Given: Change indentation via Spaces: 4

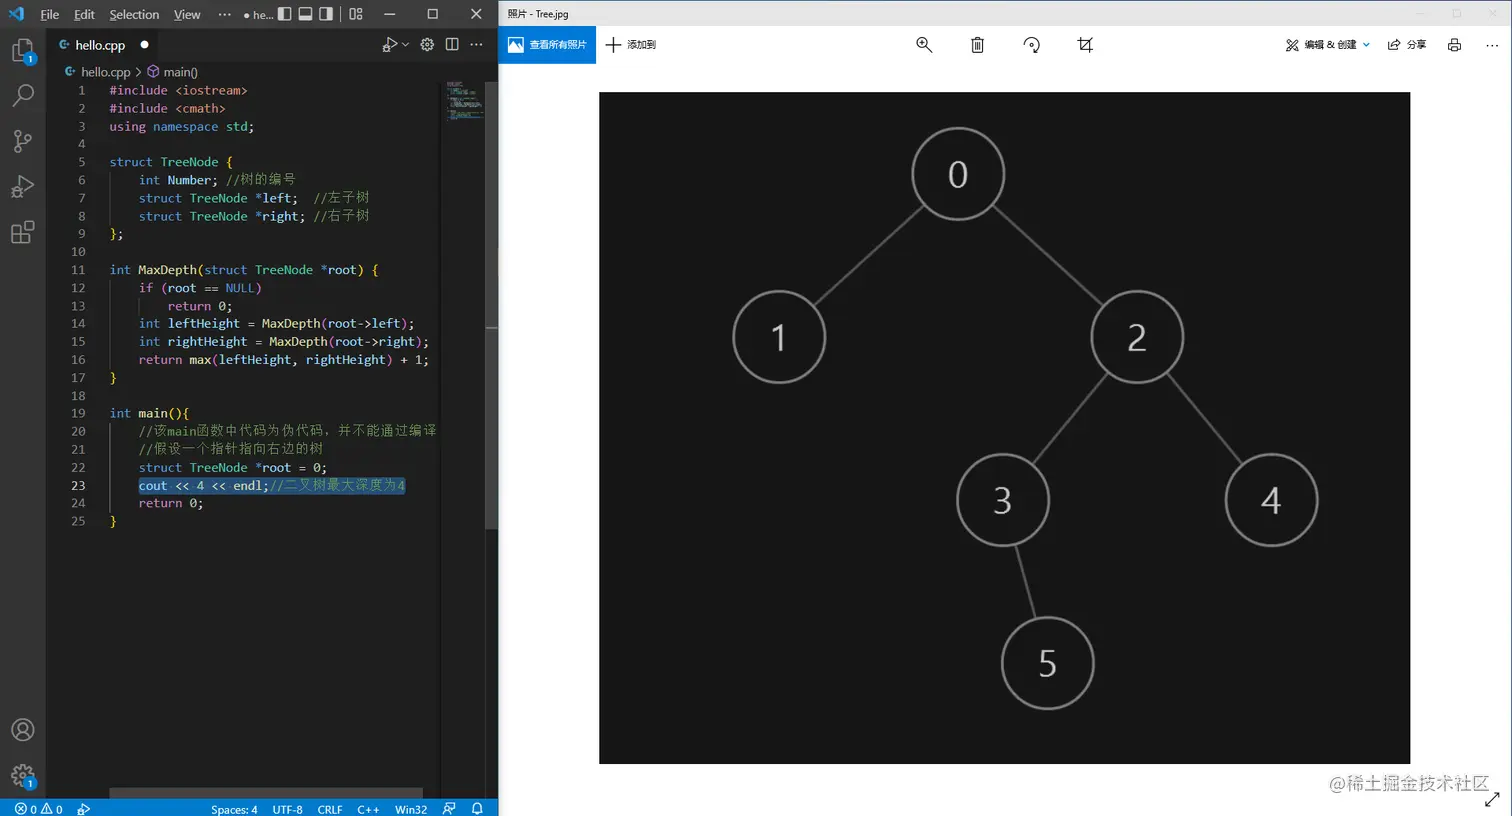Looking at the screenshot, I should click(234, 809).
